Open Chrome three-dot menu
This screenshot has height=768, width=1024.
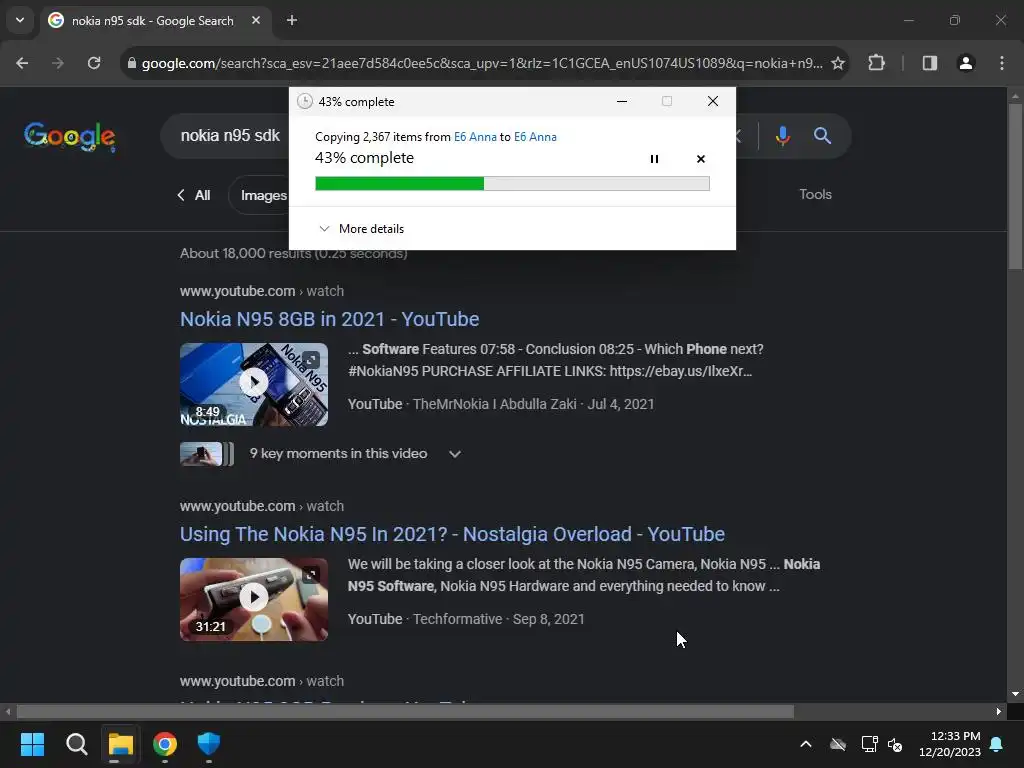[x=1002, y=63]
